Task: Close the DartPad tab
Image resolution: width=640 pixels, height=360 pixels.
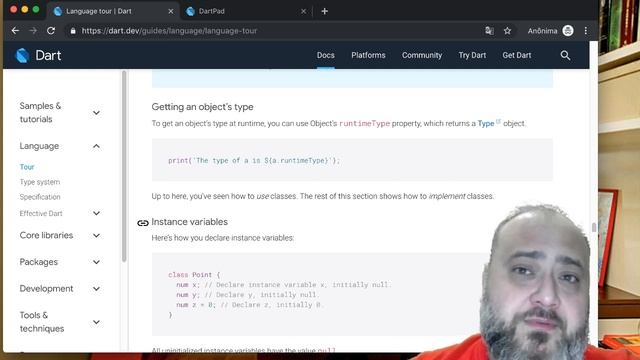Action: click(x=303, y=11)
